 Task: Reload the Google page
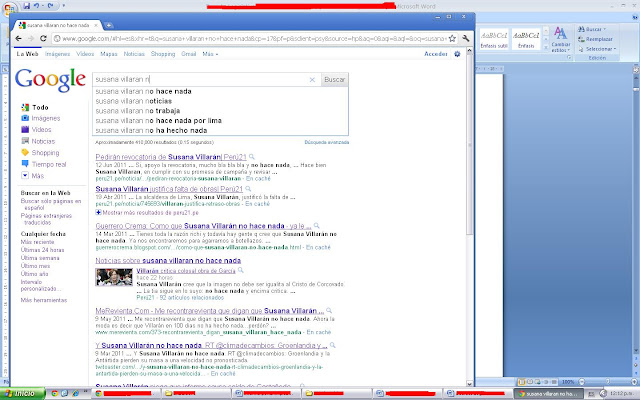(43, 38)
